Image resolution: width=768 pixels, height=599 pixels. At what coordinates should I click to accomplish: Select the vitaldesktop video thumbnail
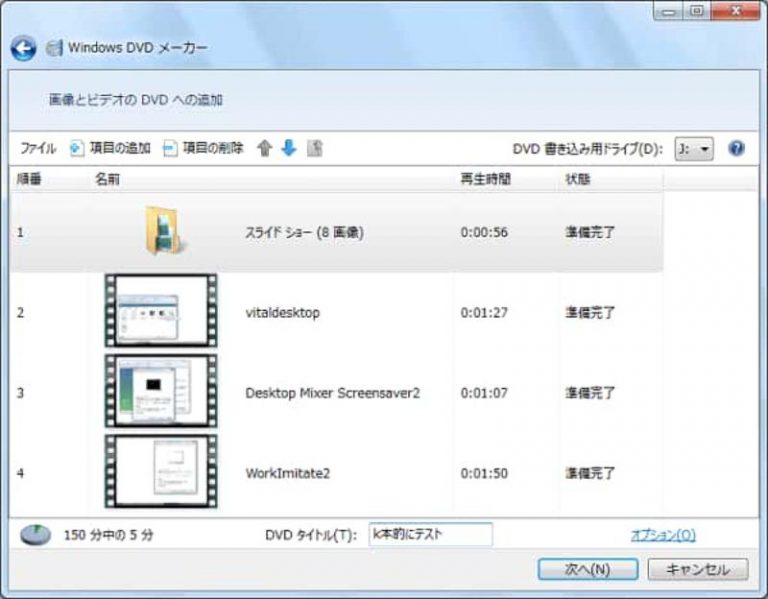point(160,312)
